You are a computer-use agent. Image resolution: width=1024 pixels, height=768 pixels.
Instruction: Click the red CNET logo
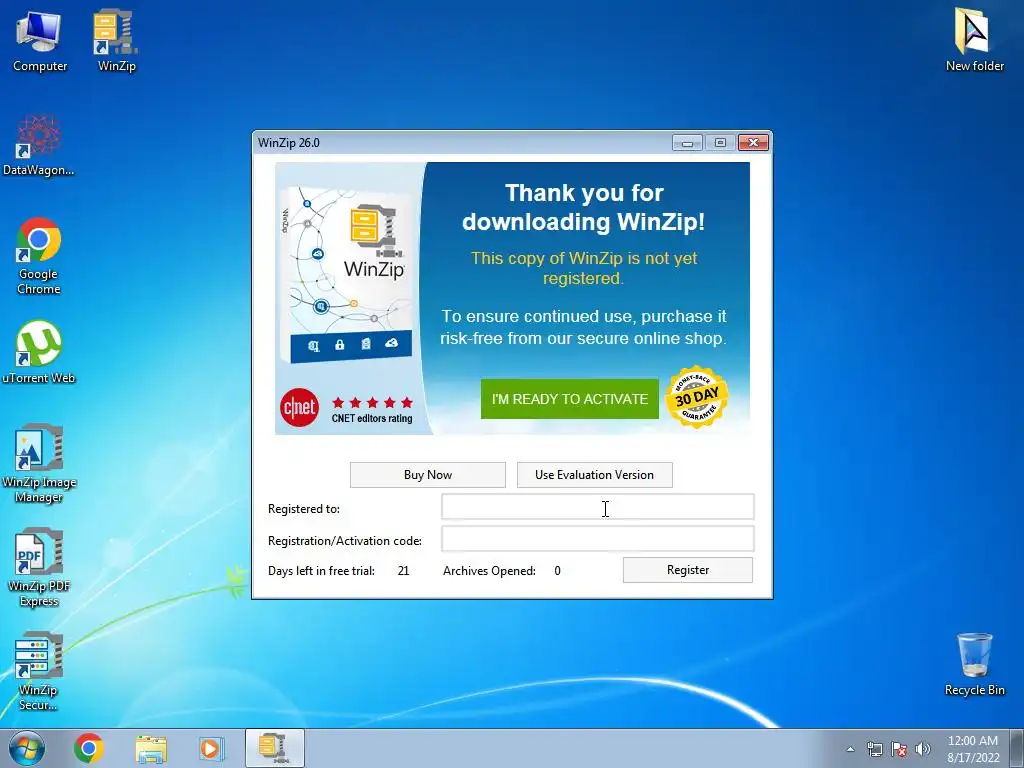pyautogui.click(x=300, y=408)
